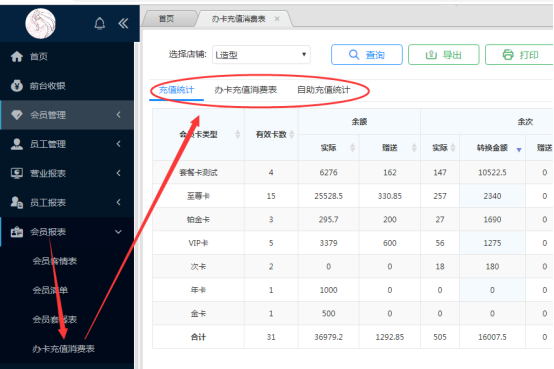This screenshot has height=369, width=554.
Task: Click the 金卡 row name
Action: [x=198, y=314]
